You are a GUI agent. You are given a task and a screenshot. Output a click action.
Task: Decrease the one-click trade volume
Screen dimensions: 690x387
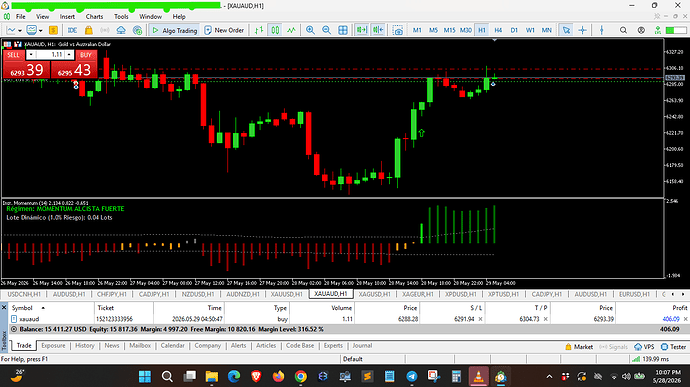click(31, 55)
